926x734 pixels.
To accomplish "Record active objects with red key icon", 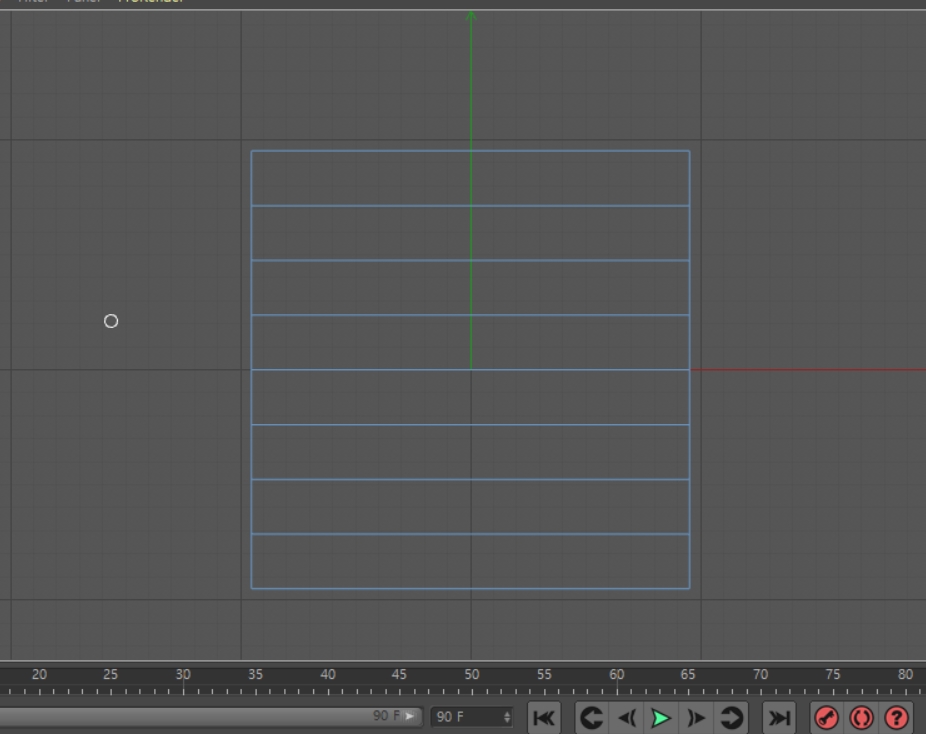I will click(826, 718).
